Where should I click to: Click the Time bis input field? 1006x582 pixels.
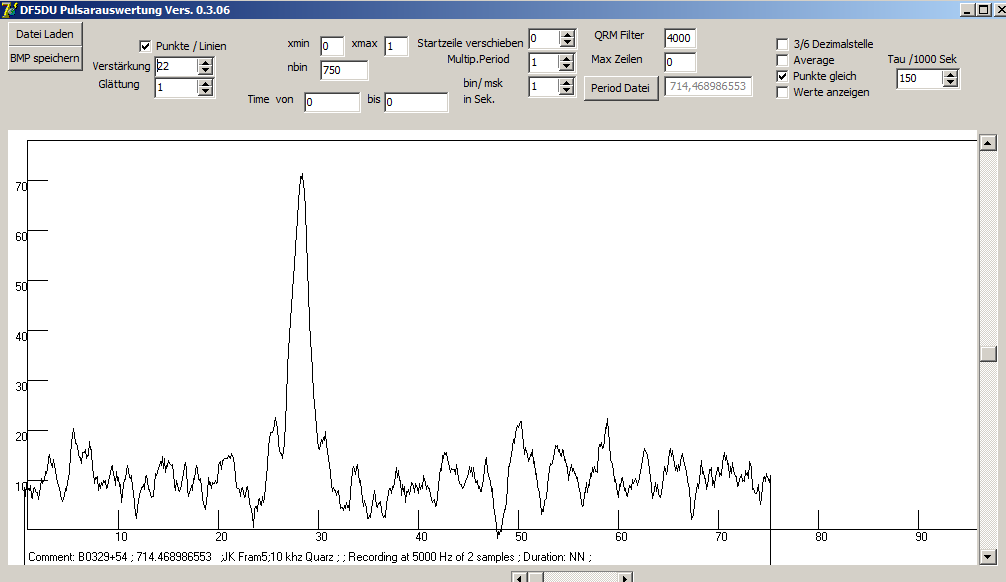pyautogui.click(x=416, y=102)
